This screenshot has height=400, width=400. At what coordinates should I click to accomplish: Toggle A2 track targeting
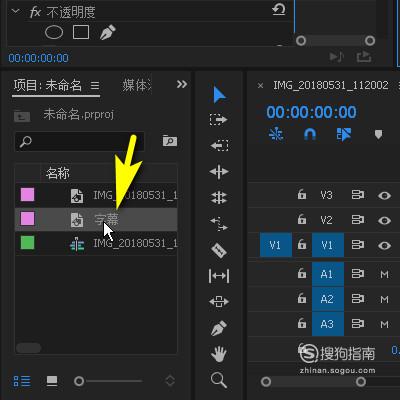click(328, 299)
